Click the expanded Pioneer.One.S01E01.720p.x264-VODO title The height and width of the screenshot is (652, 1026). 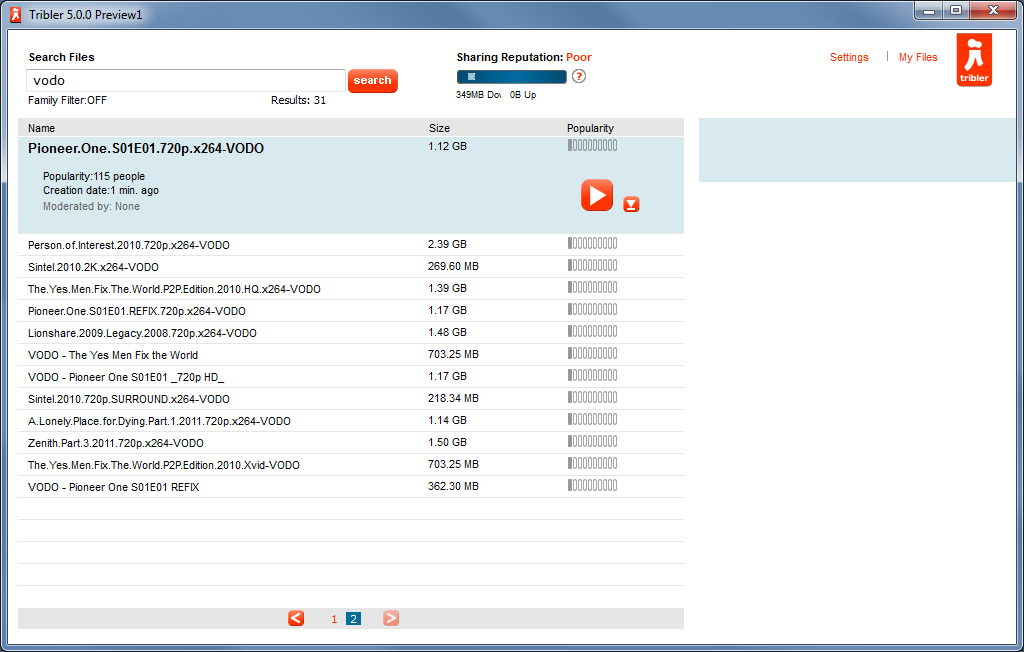click(146, 149)
